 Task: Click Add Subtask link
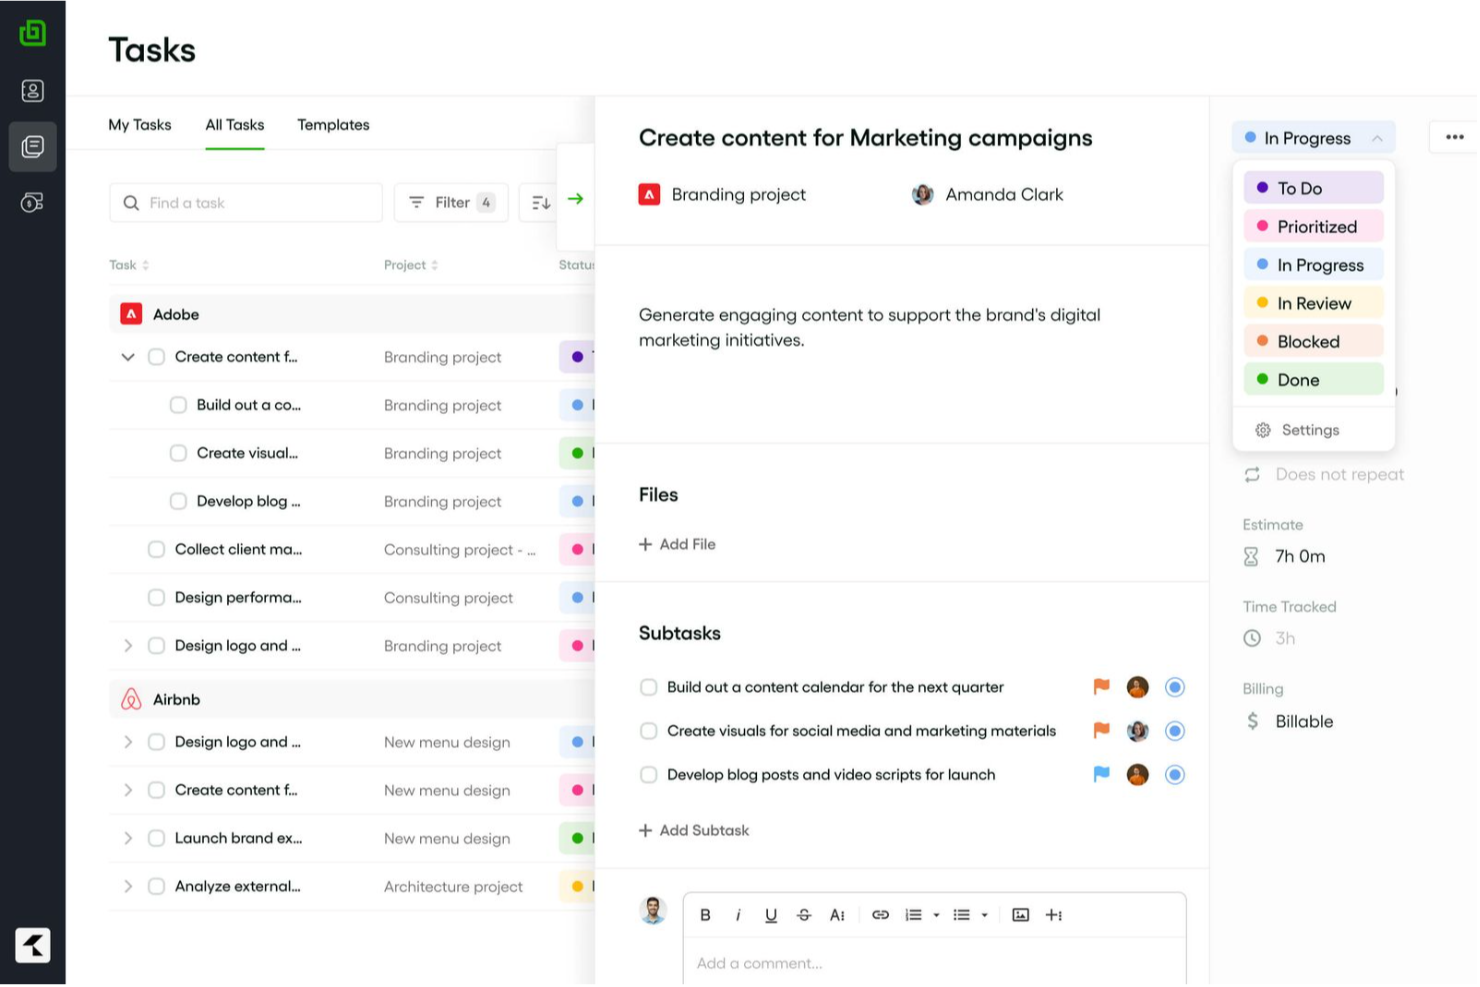(694, 830)
